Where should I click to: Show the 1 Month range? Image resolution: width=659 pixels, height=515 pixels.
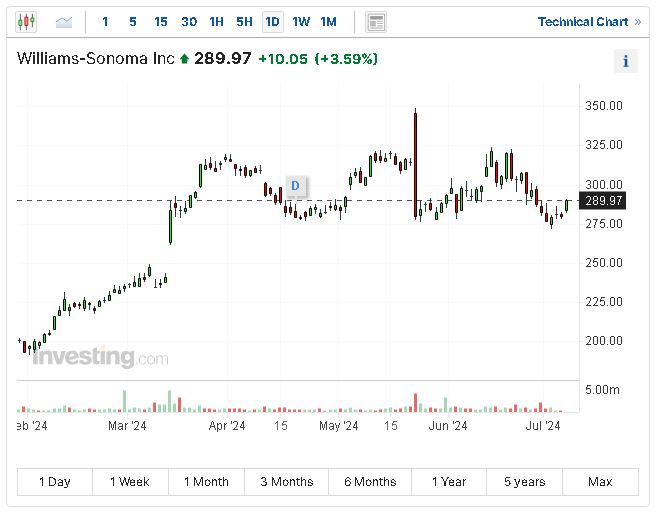[206, 482]
